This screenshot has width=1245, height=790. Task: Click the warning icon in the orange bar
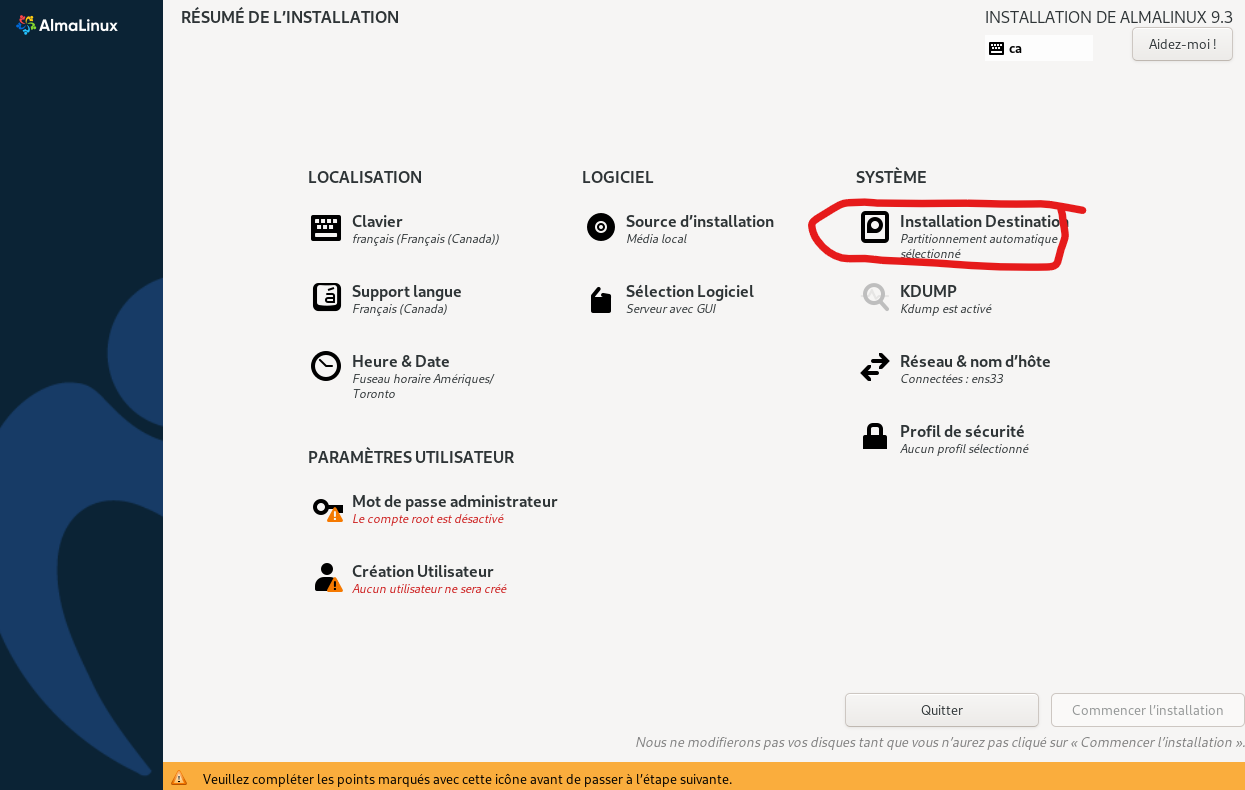179,778
